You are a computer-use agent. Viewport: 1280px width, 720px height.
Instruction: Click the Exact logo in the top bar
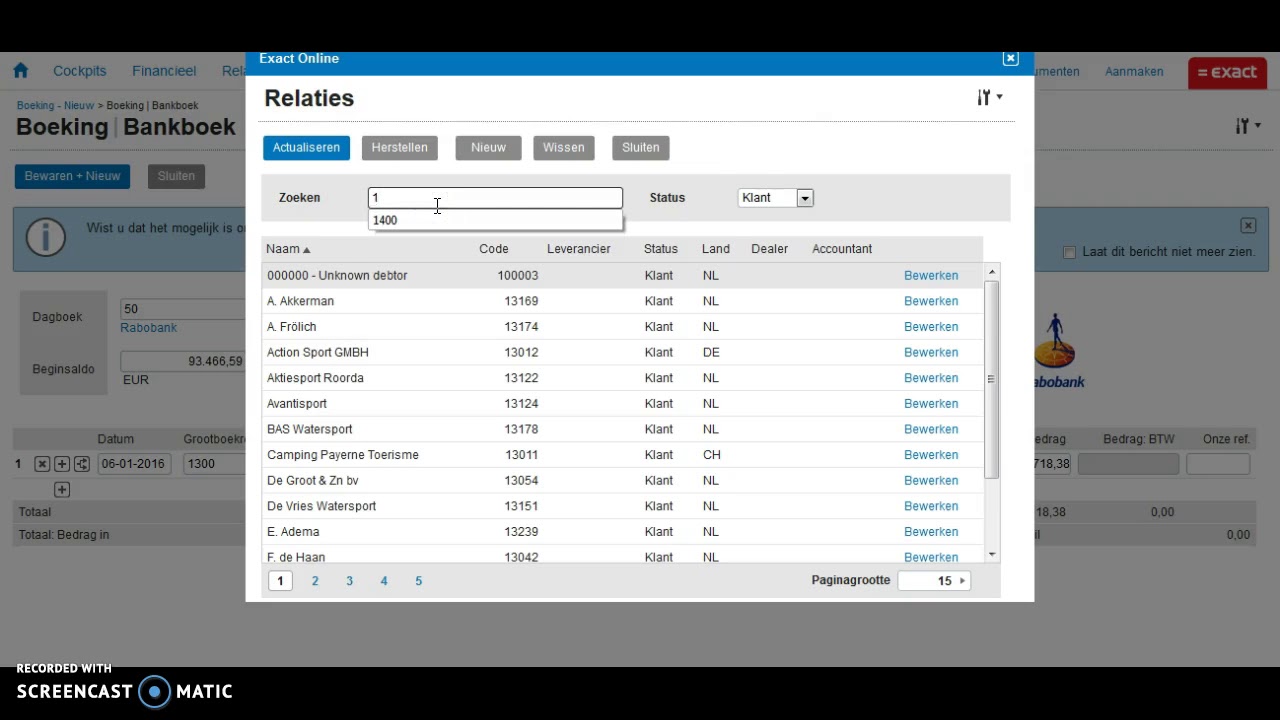1227,72
